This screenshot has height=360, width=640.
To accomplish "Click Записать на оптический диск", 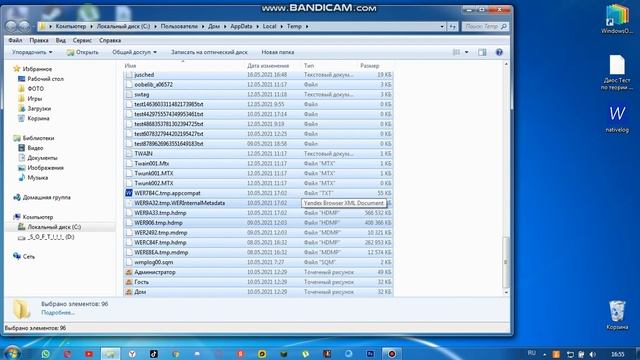I will 209,52.
